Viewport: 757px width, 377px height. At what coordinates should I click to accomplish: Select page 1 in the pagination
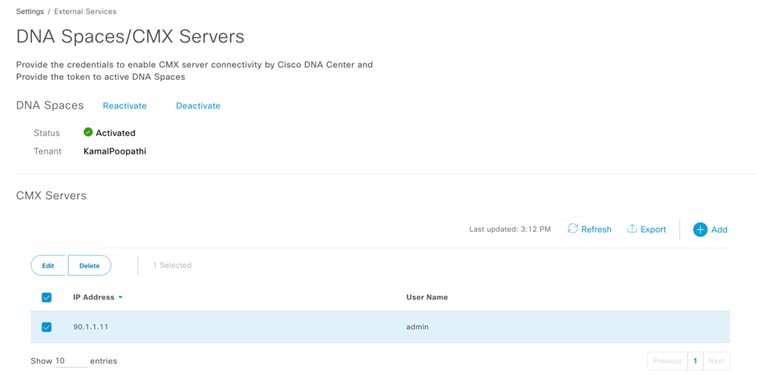[695, 361]
